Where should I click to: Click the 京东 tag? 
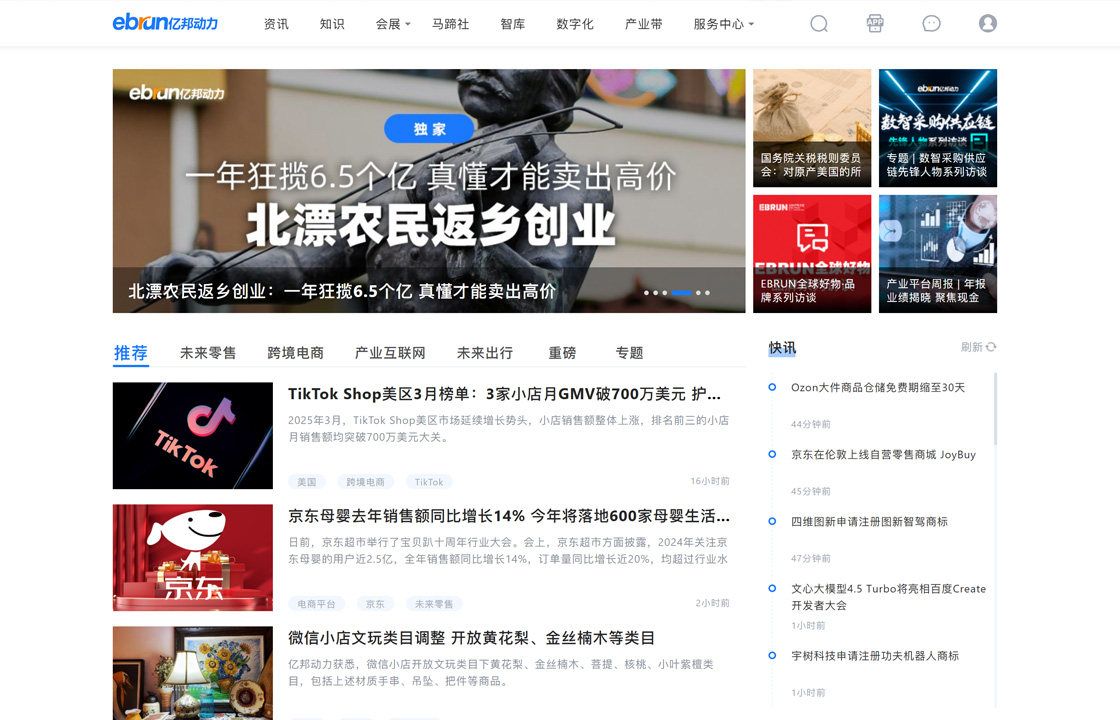click(375, 604)
